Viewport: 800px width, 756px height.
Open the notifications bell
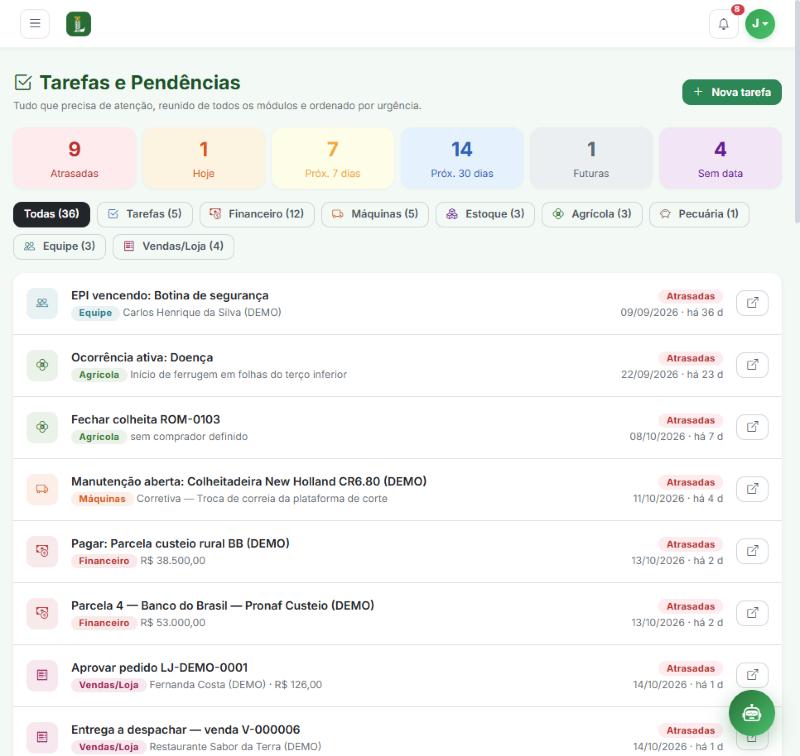click(723, 24)
